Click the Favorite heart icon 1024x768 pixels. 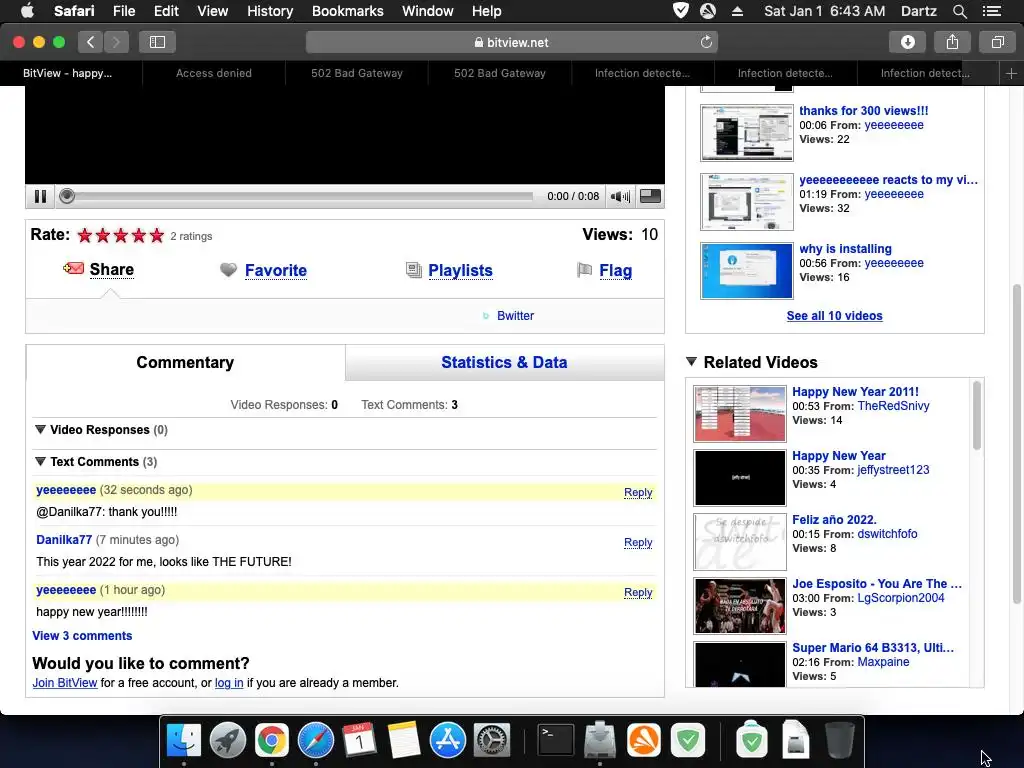[228, 270]
